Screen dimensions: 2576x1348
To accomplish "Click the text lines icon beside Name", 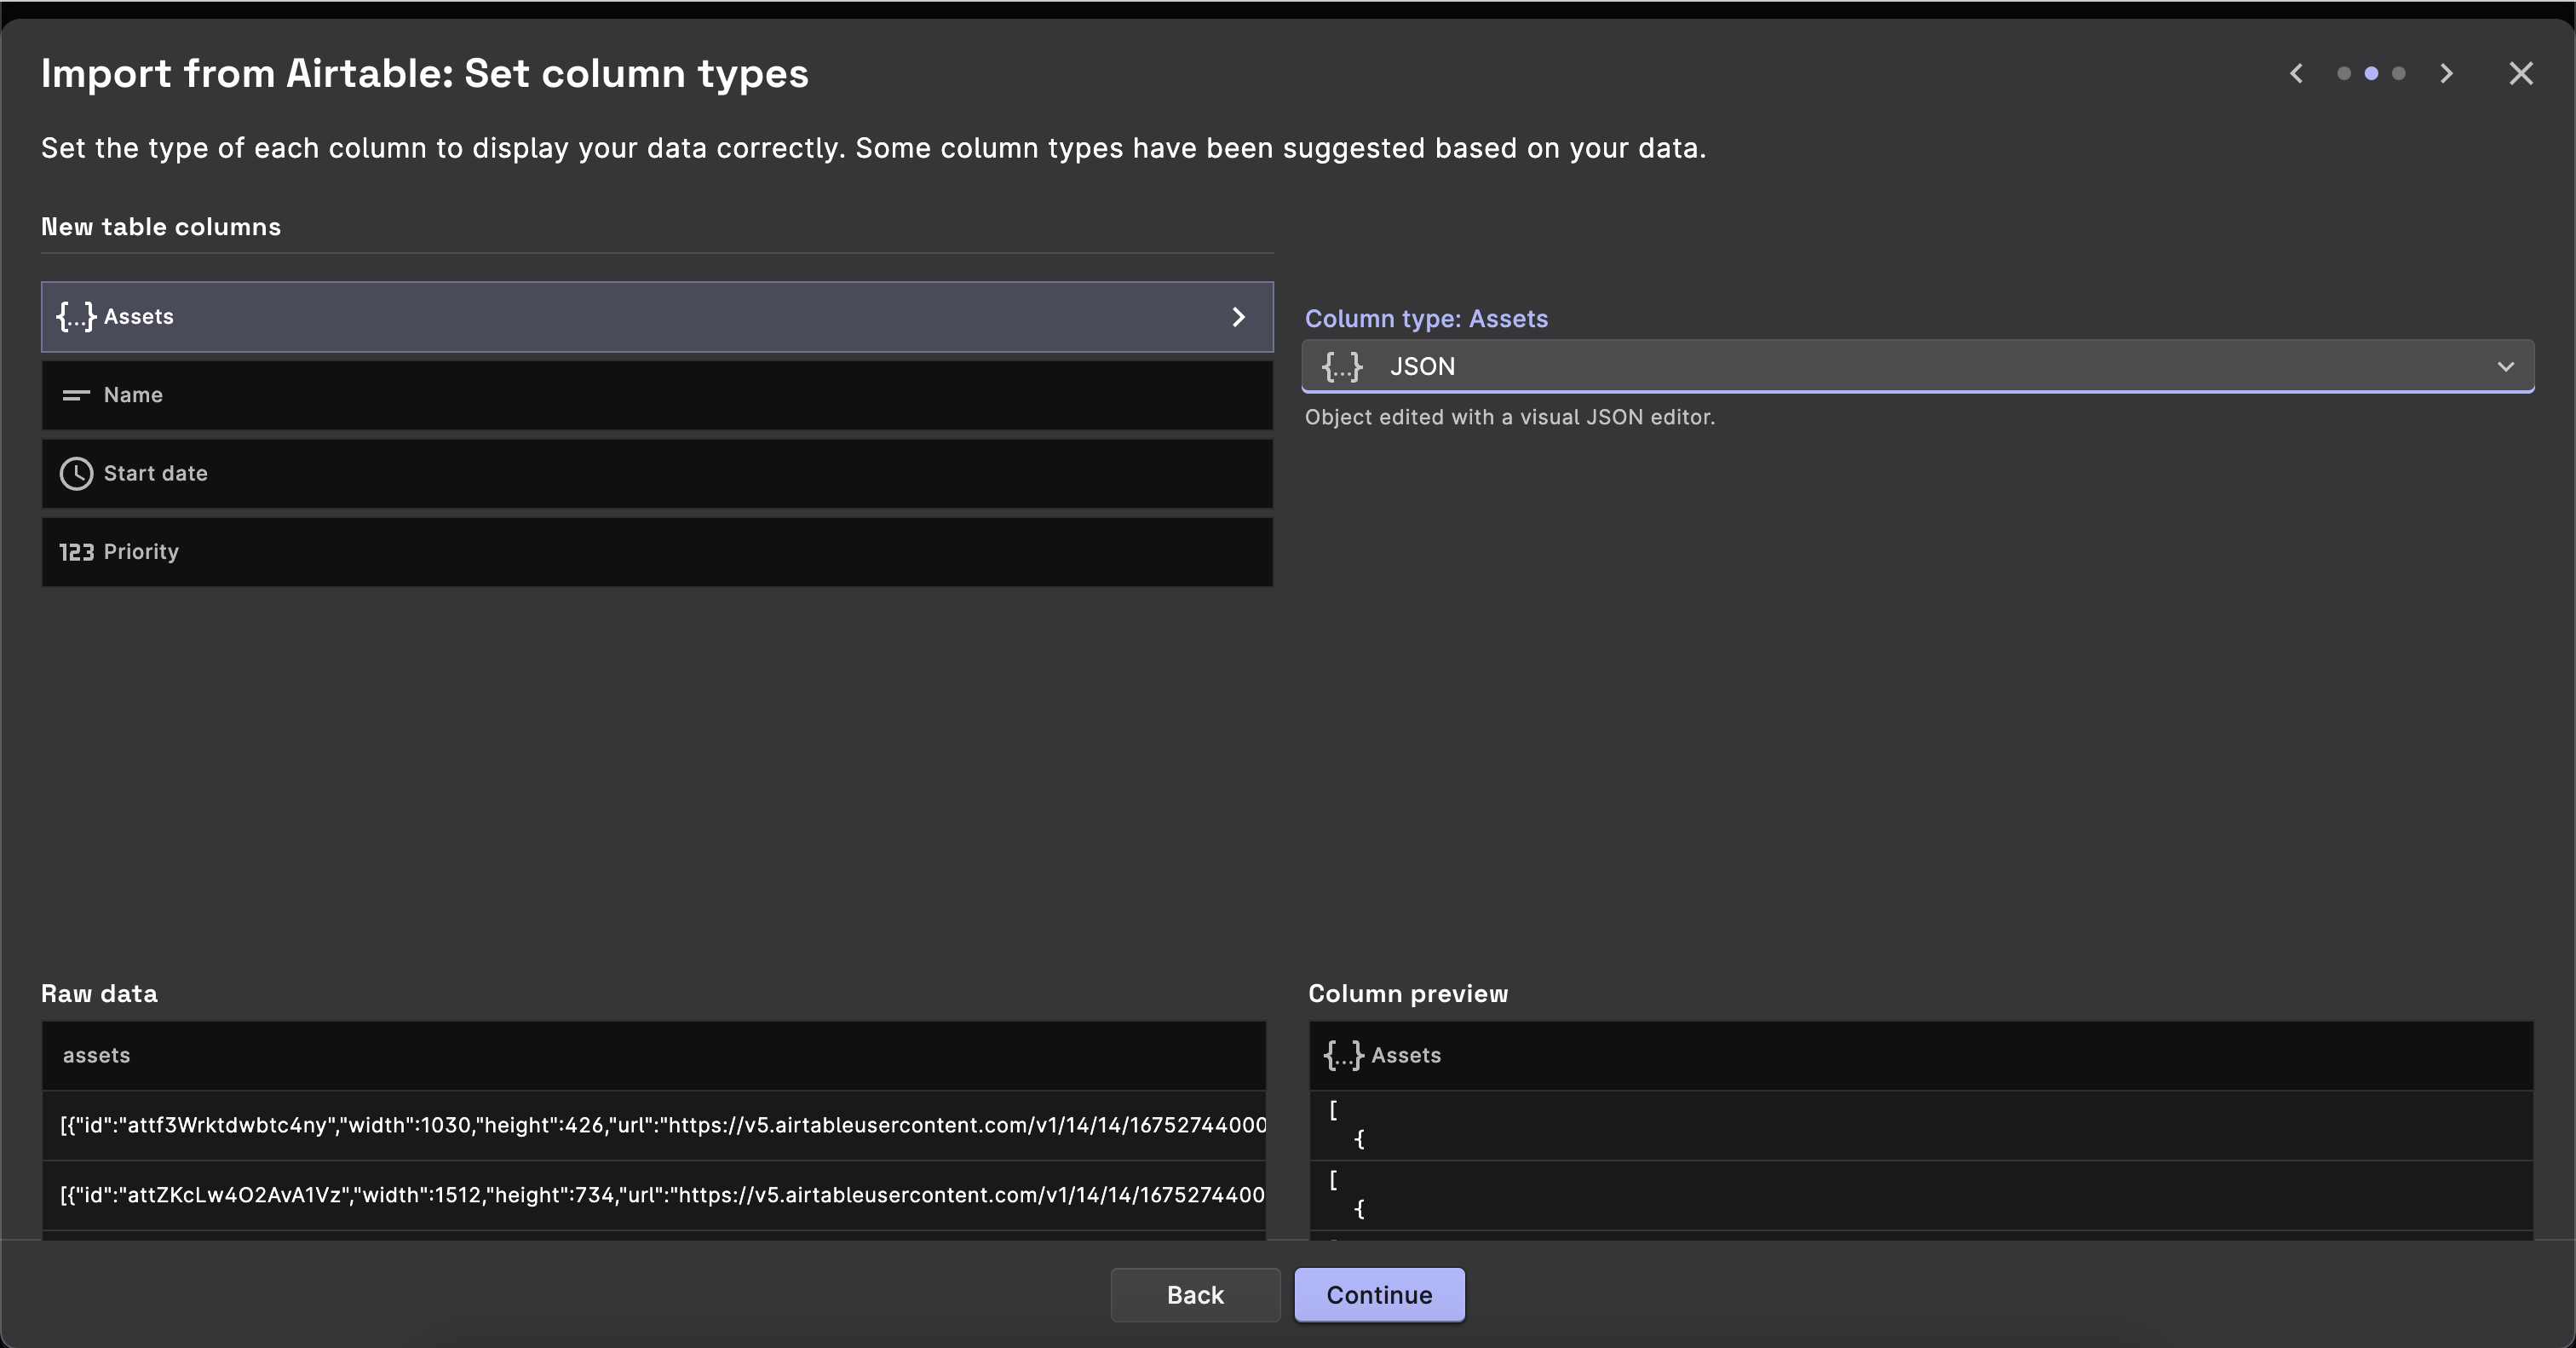I will [76, 395].
